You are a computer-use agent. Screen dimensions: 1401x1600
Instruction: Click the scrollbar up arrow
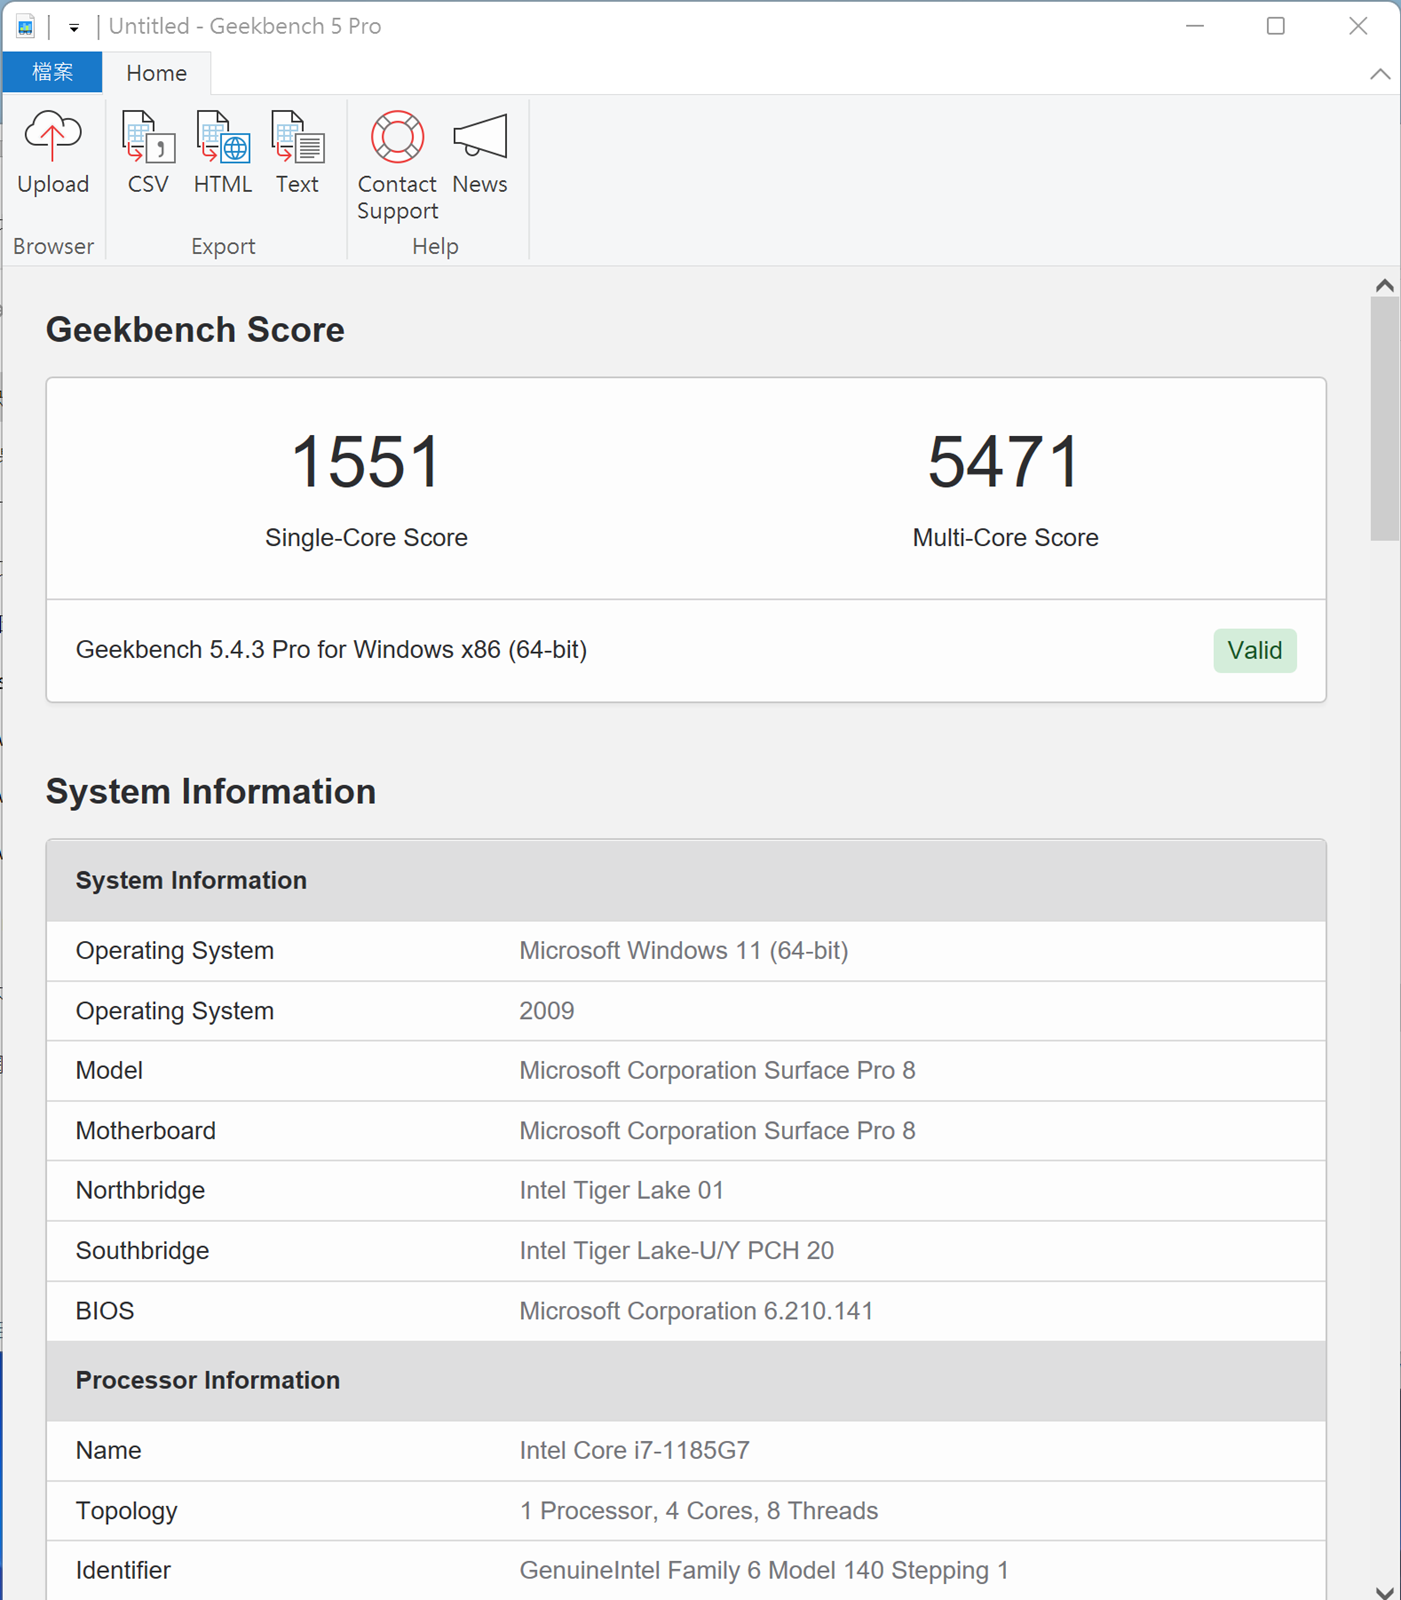tap(1384, 286)
